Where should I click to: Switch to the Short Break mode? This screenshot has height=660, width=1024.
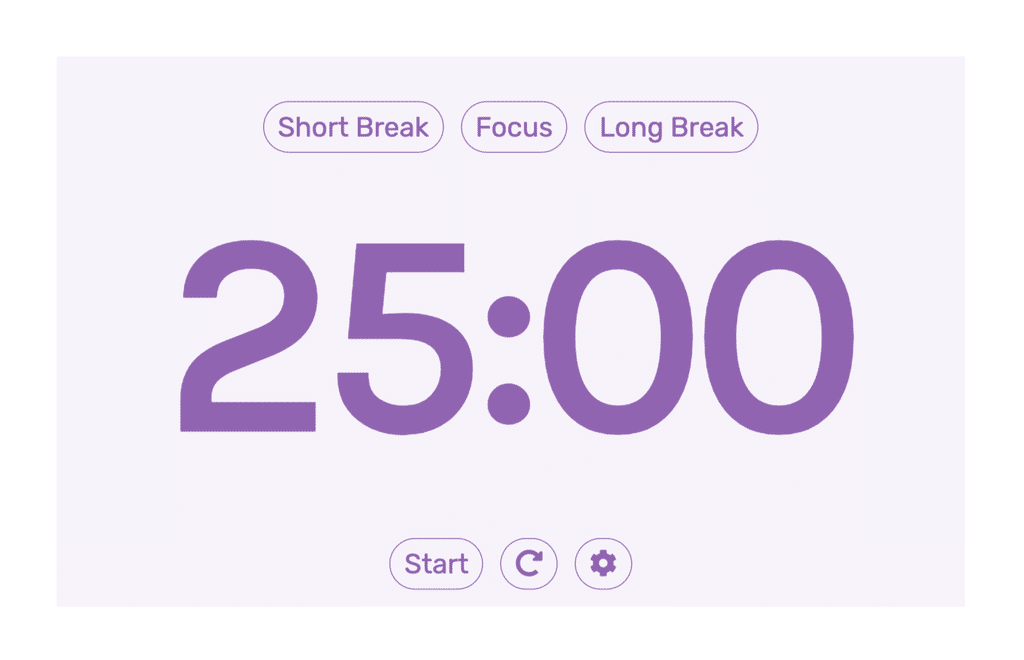coord(353,127)
